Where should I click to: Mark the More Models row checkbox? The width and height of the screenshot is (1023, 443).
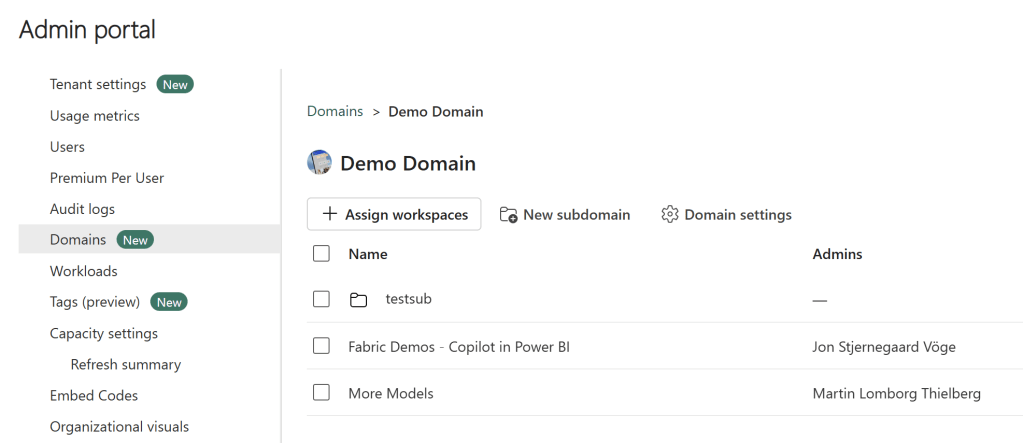(x=321, y=393)
